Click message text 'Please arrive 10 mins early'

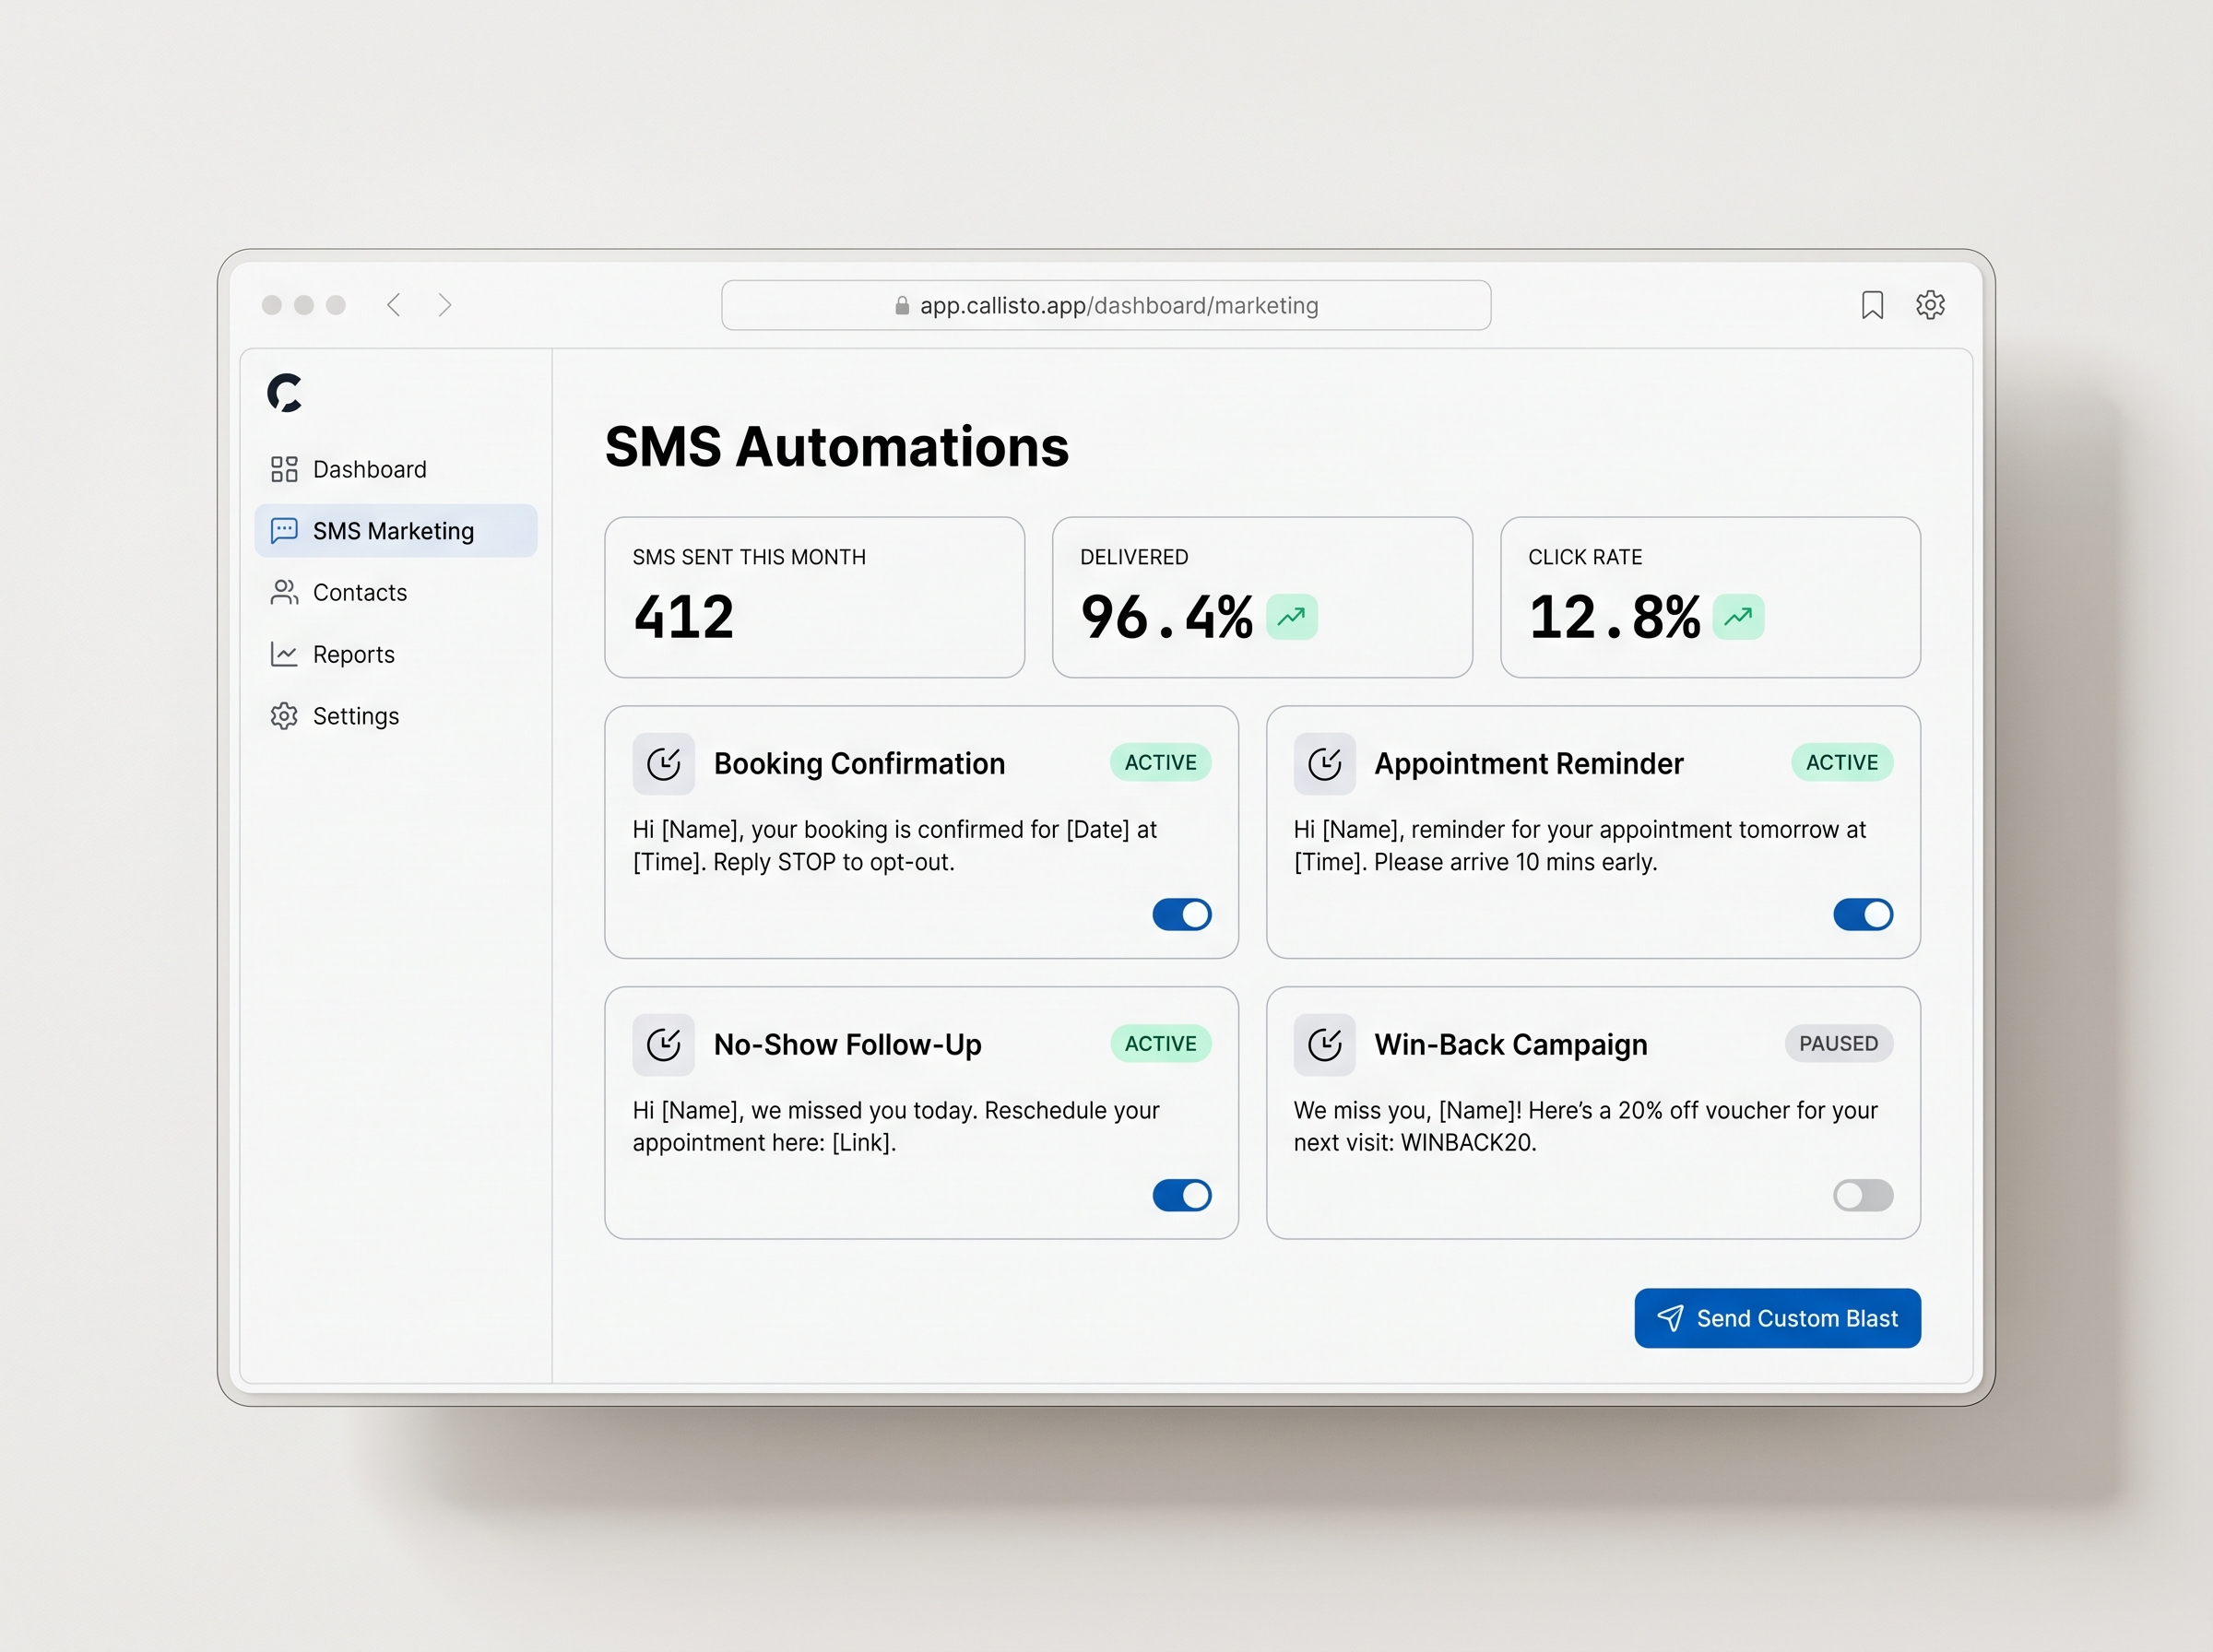(1515, 862)
